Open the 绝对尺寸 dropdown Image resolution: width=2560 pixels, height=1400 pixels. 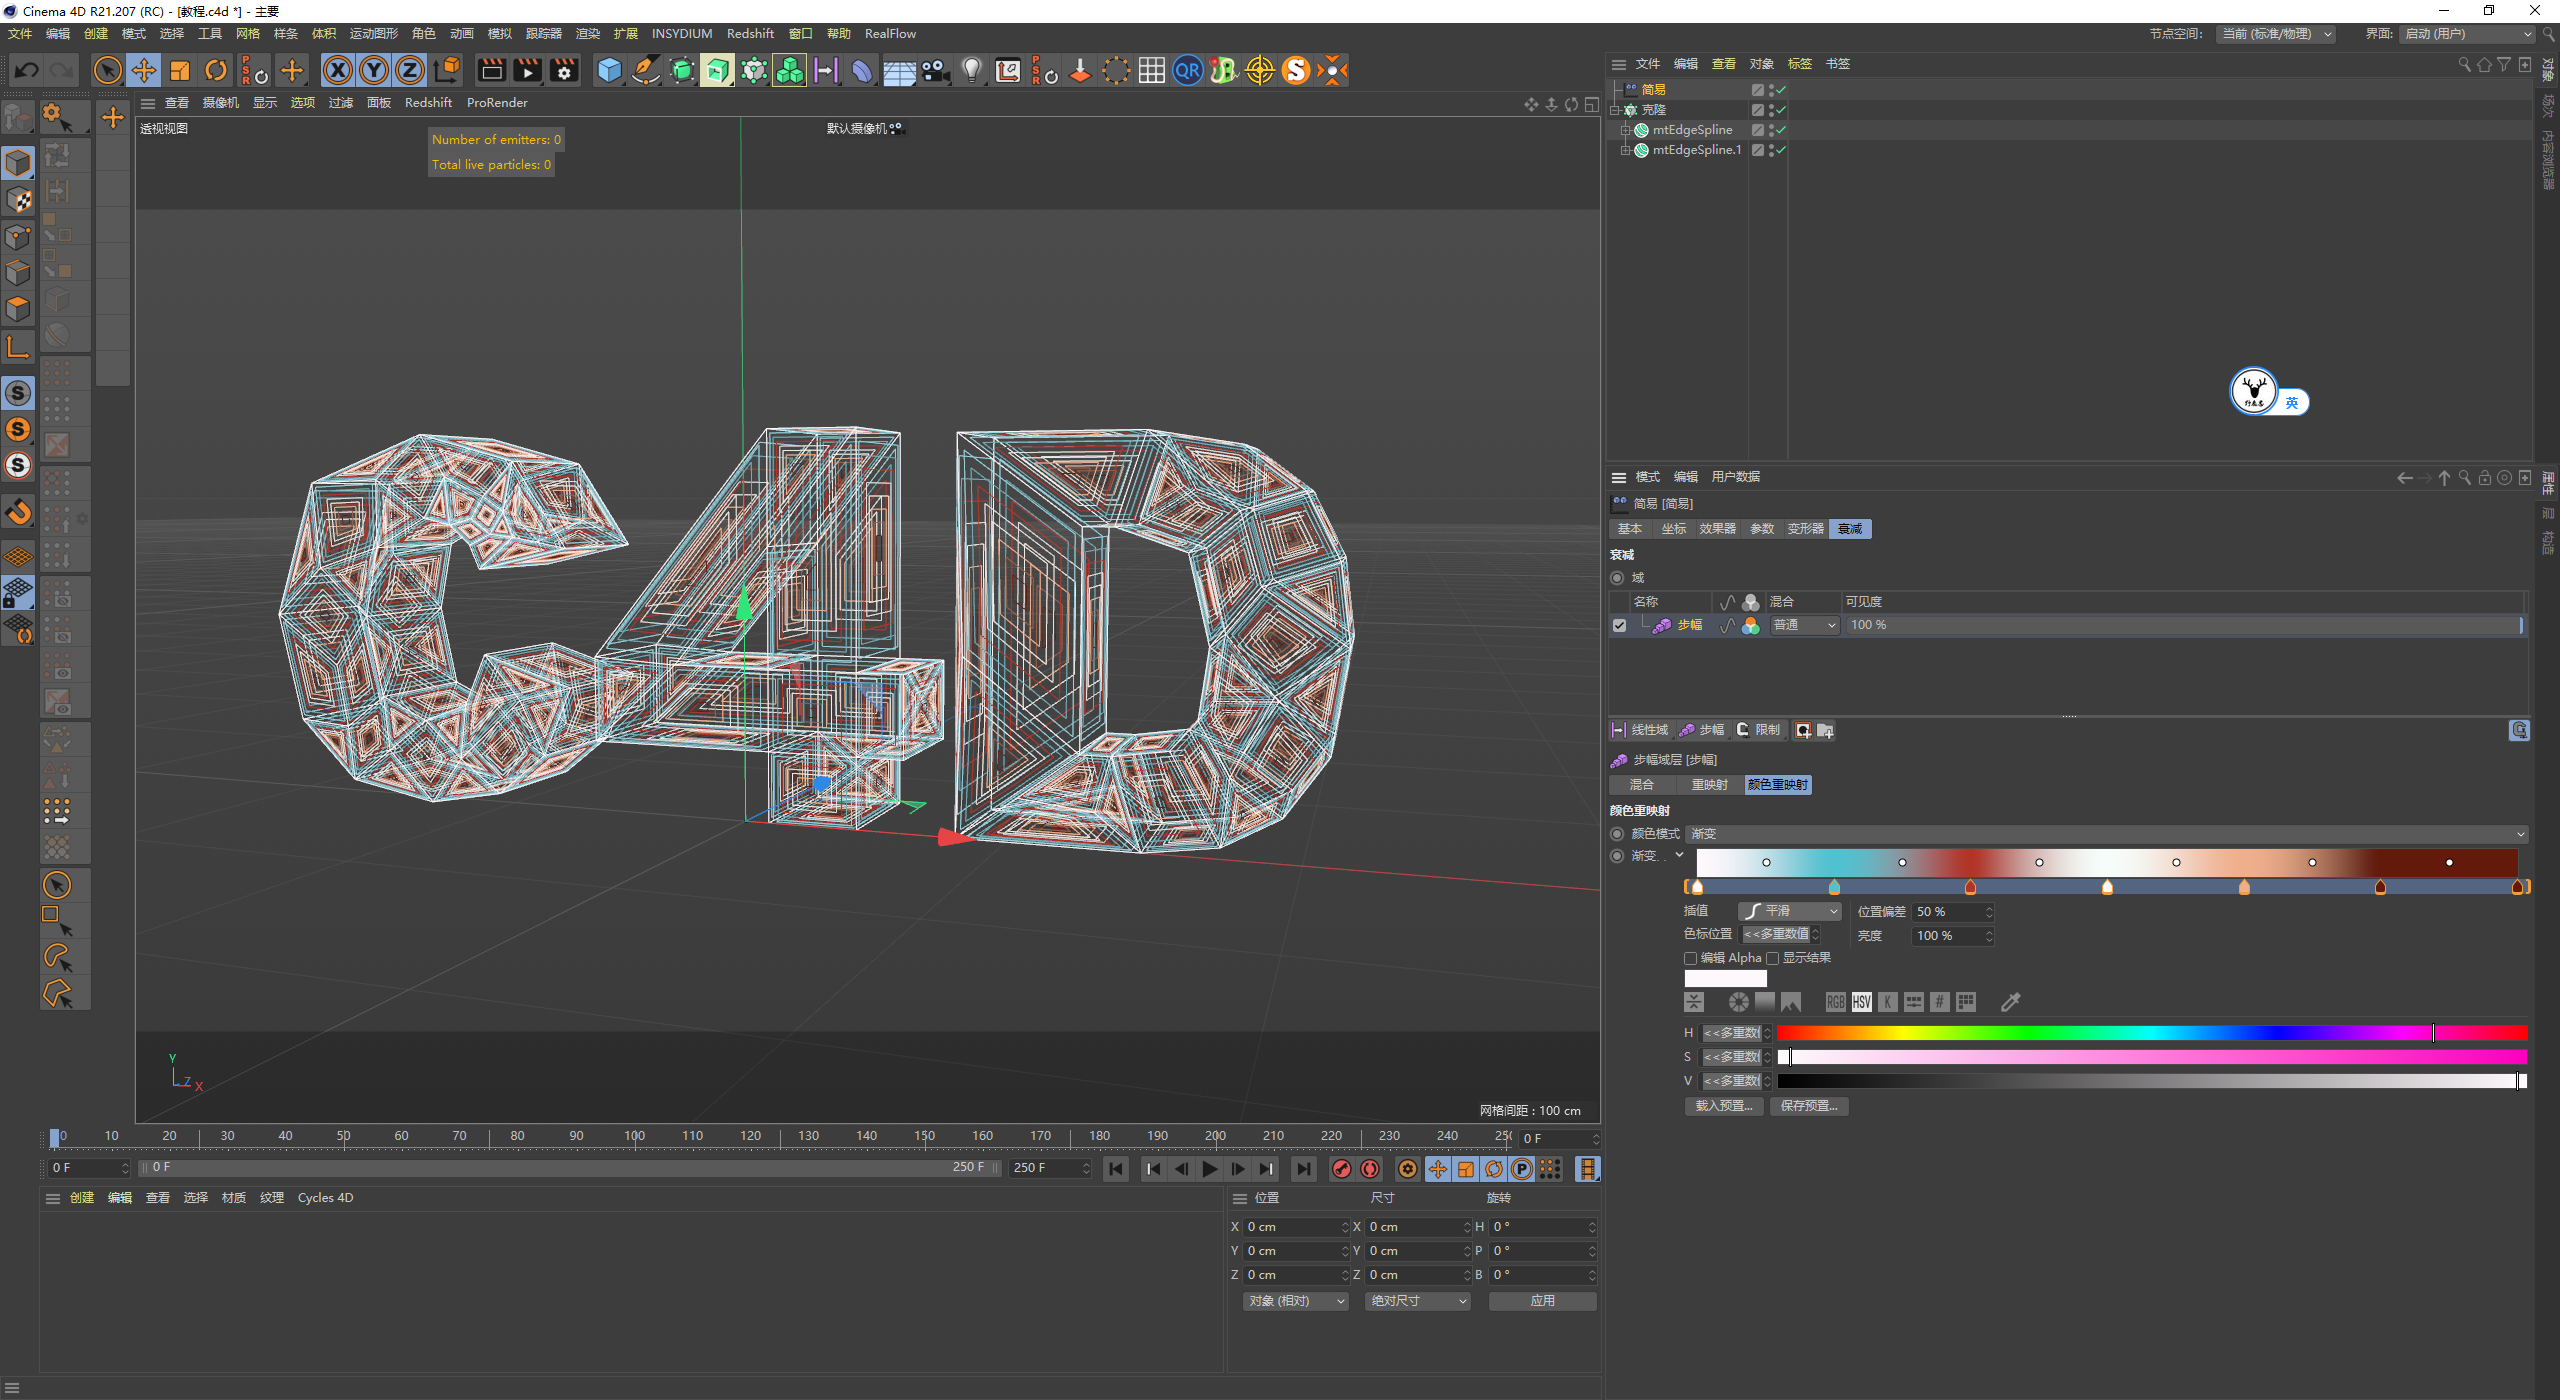[x=1418, y=1301]
